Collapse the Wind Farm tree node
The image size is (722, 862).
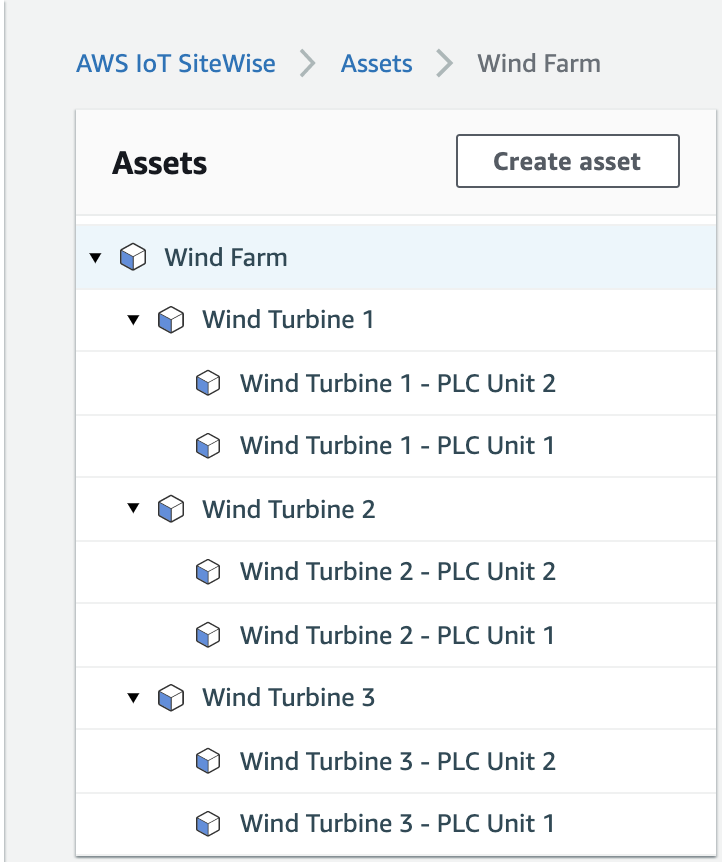[96, 258]
